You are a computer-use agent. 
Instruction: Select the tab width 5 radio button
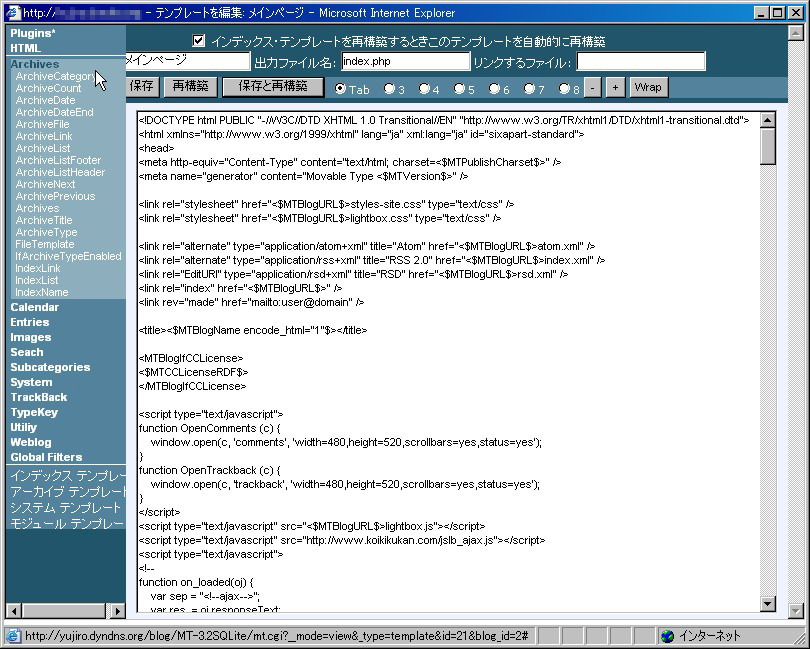point(459,88)
